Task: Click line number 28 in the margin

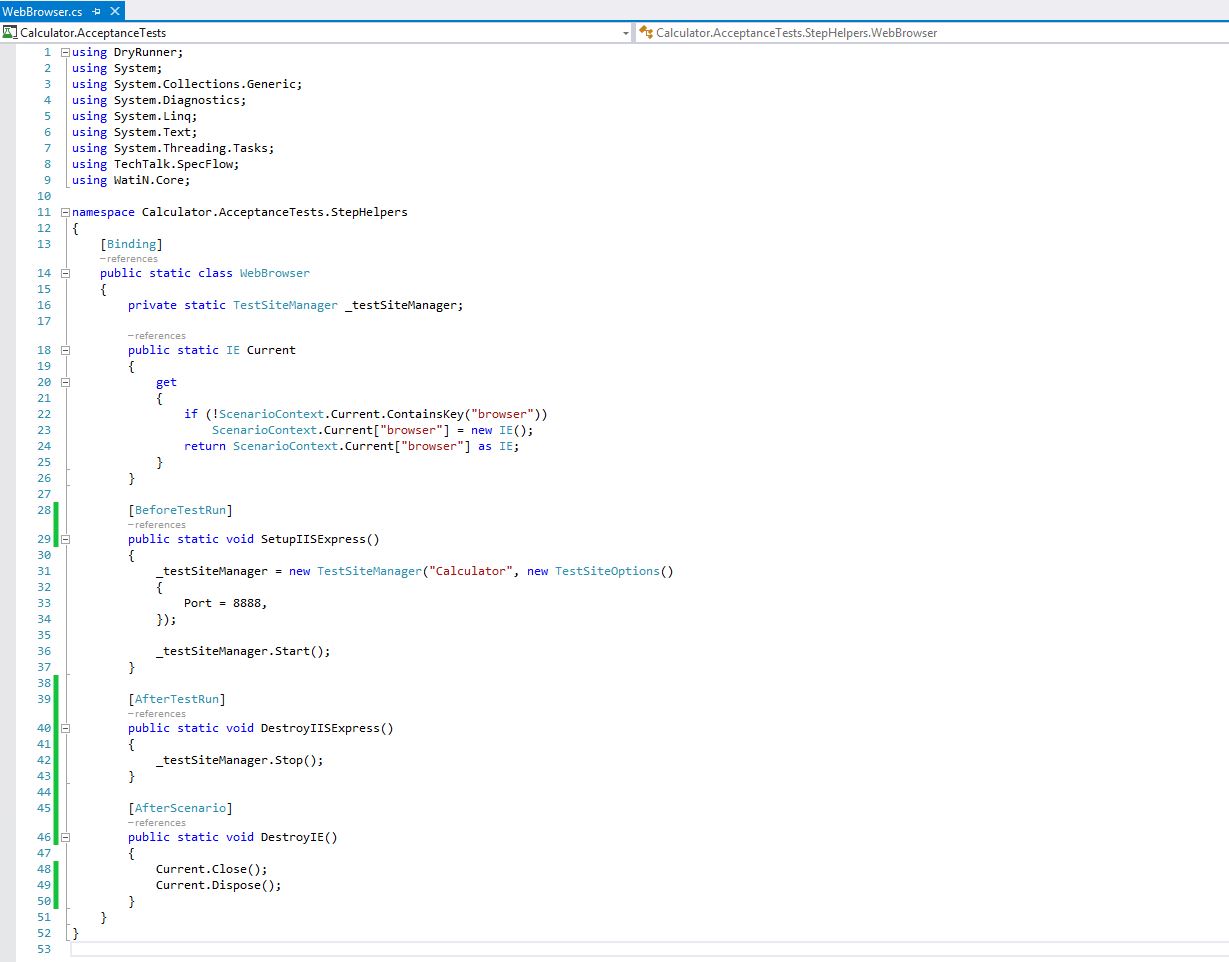Action: (x=43, y=510)
